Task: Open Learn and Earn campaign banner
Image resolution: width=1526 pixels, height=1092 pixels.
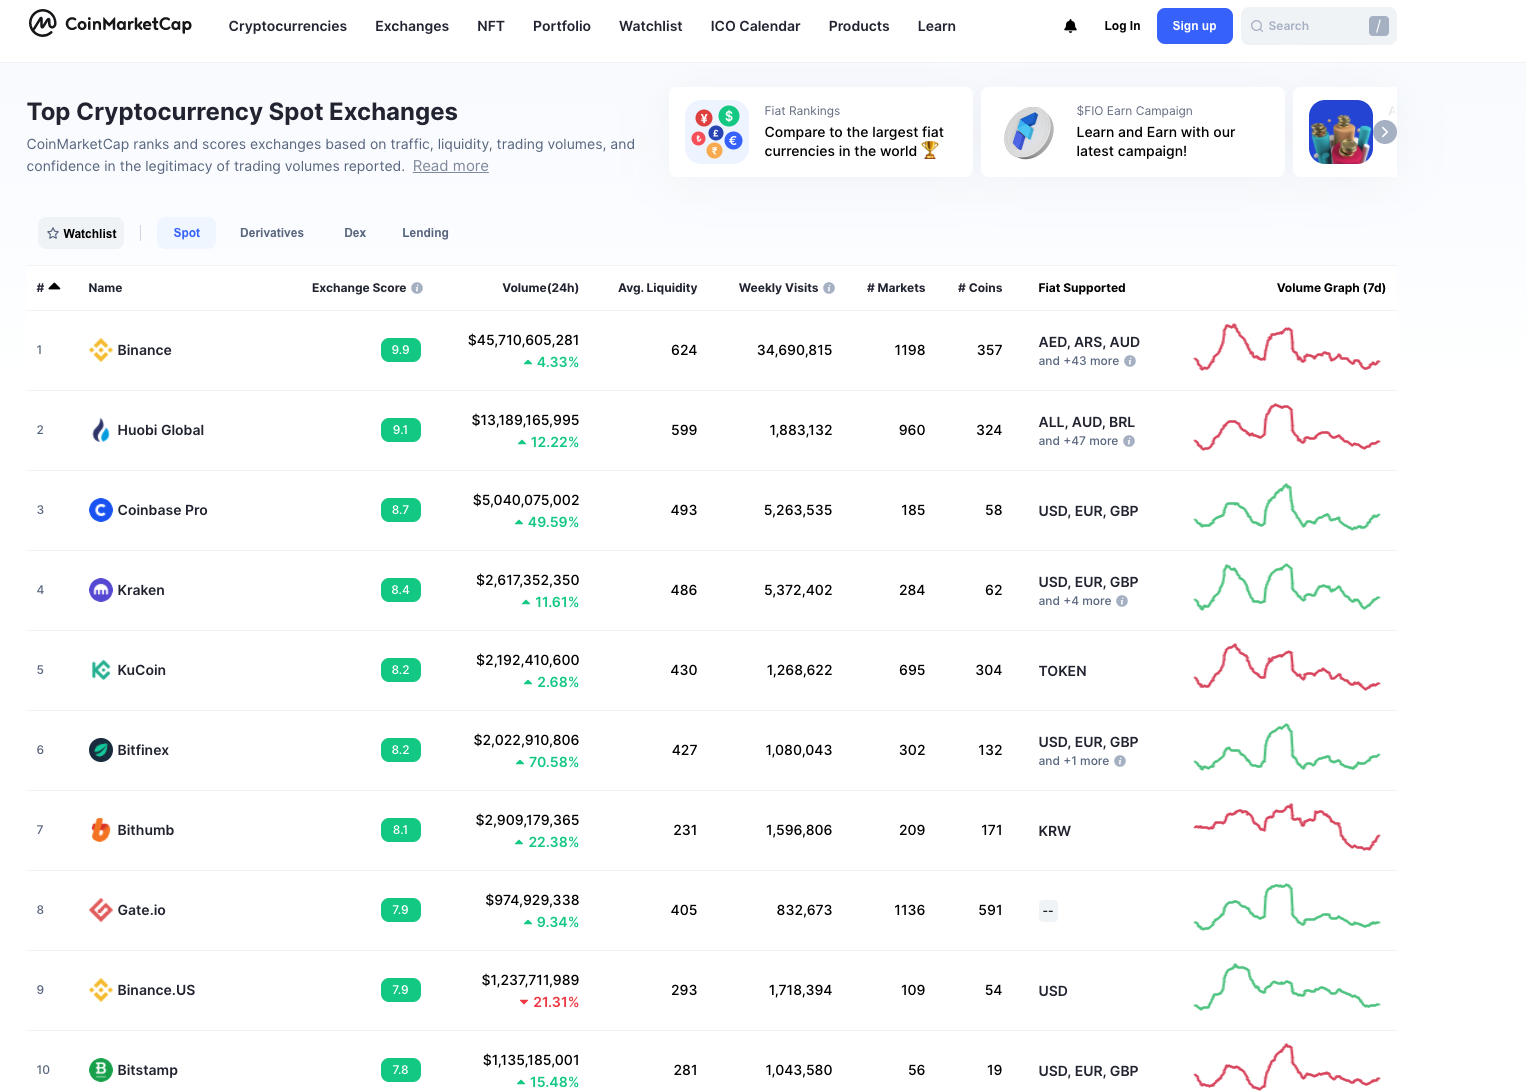Action: pos(1133,132)
